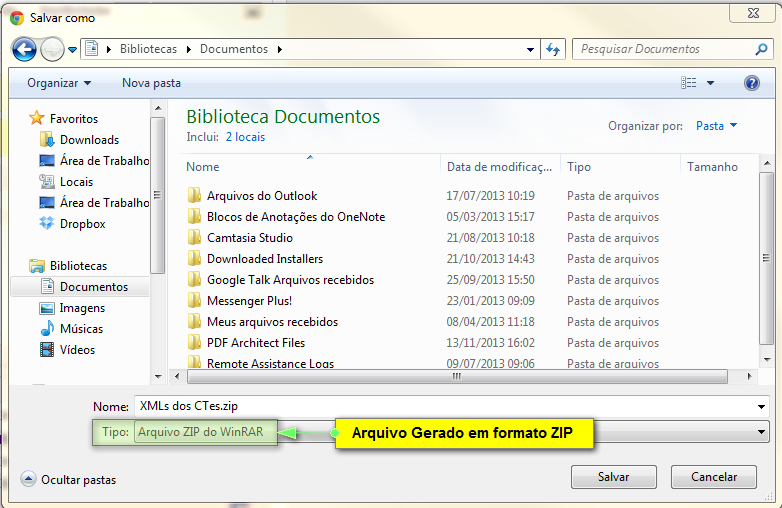Click the change view icon

coord(689,83)
